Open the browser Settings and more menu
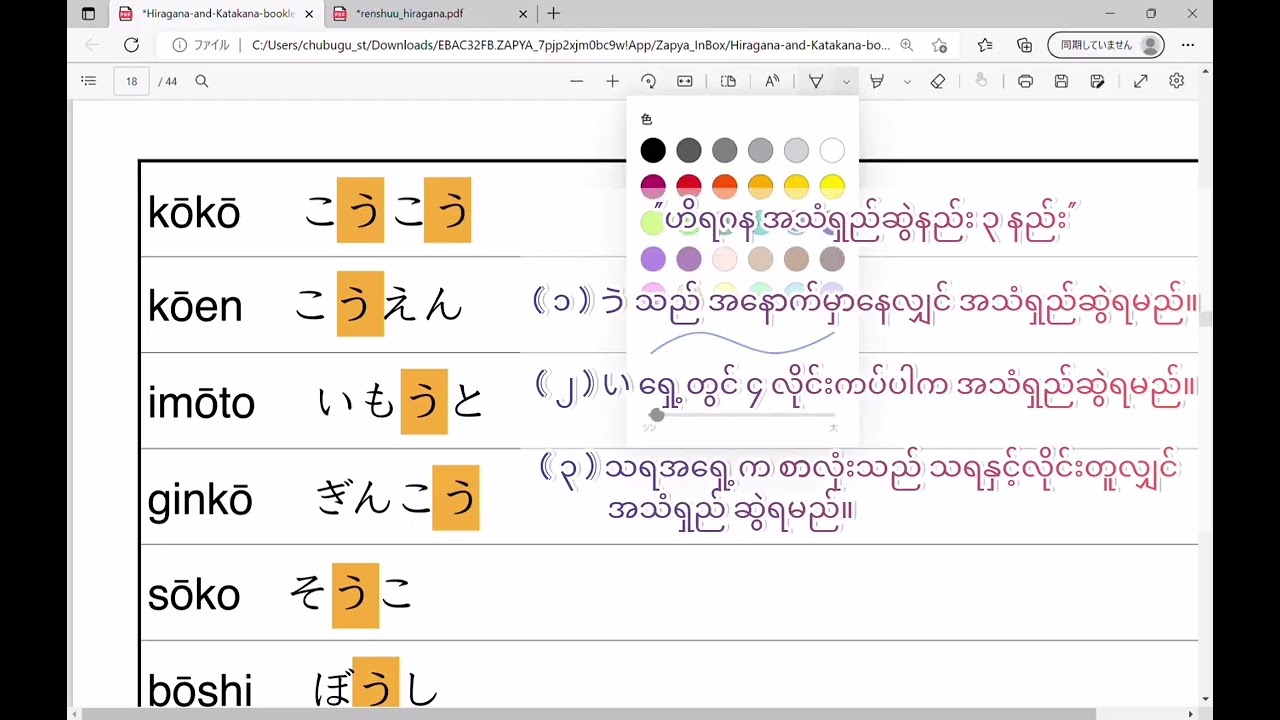 click(1188, 45)
